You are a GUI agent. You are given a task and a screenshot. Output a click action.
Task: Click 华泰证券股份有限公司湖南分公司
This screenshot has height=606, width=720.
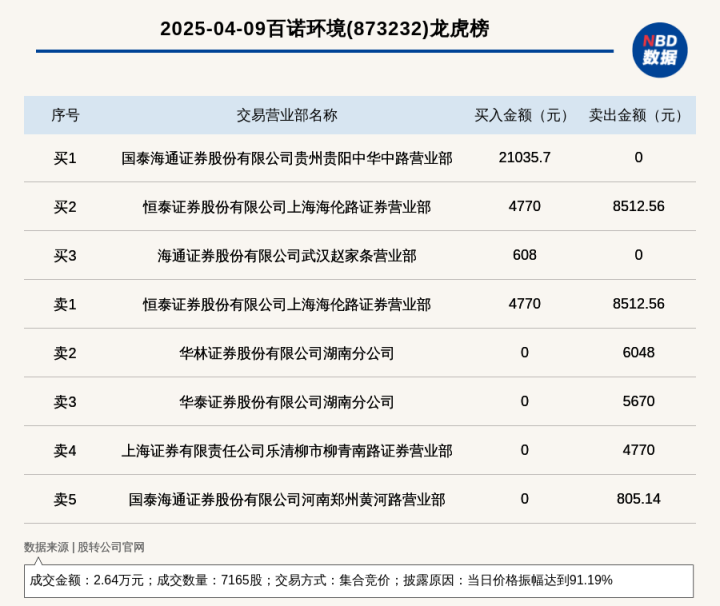(287, 402)
